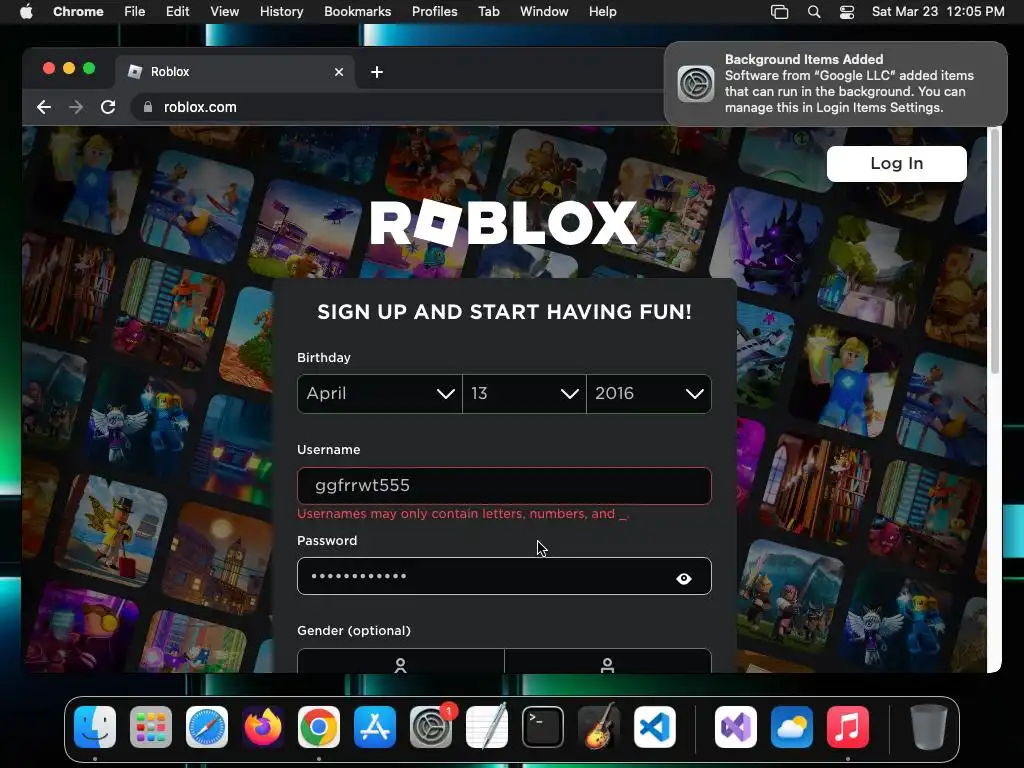Screen dimensions: 1024x768
Task: Click the Stage Manager menu bar icon
Action: (x=780, y=12)
